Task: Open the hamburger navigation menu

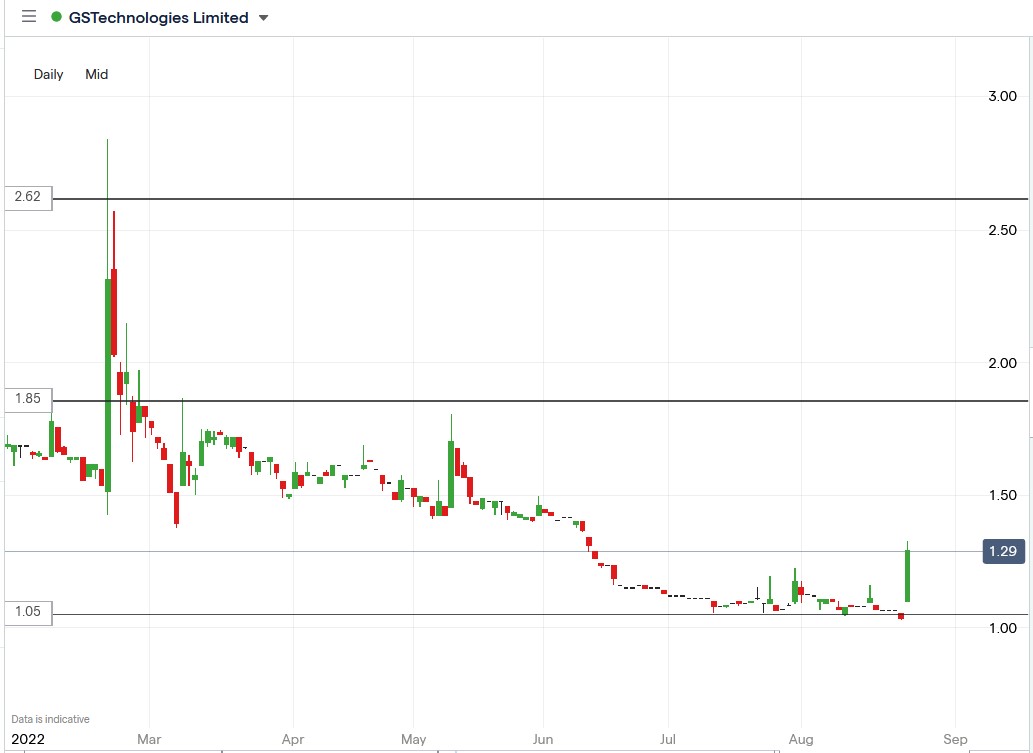Action: [28, 16]
